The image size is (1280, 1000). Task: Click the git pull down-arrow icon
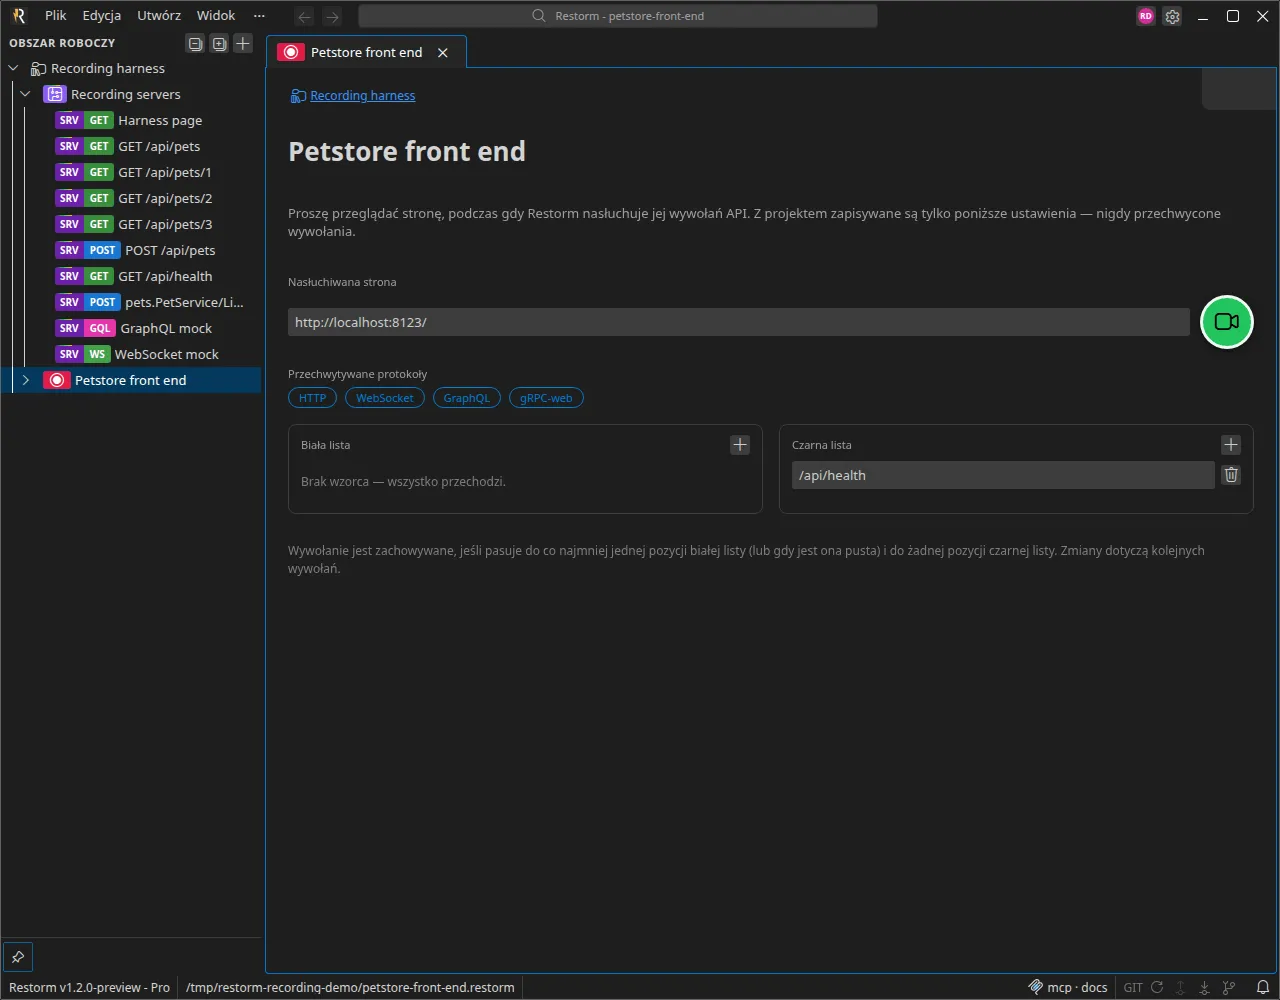tap(1205, 987)
